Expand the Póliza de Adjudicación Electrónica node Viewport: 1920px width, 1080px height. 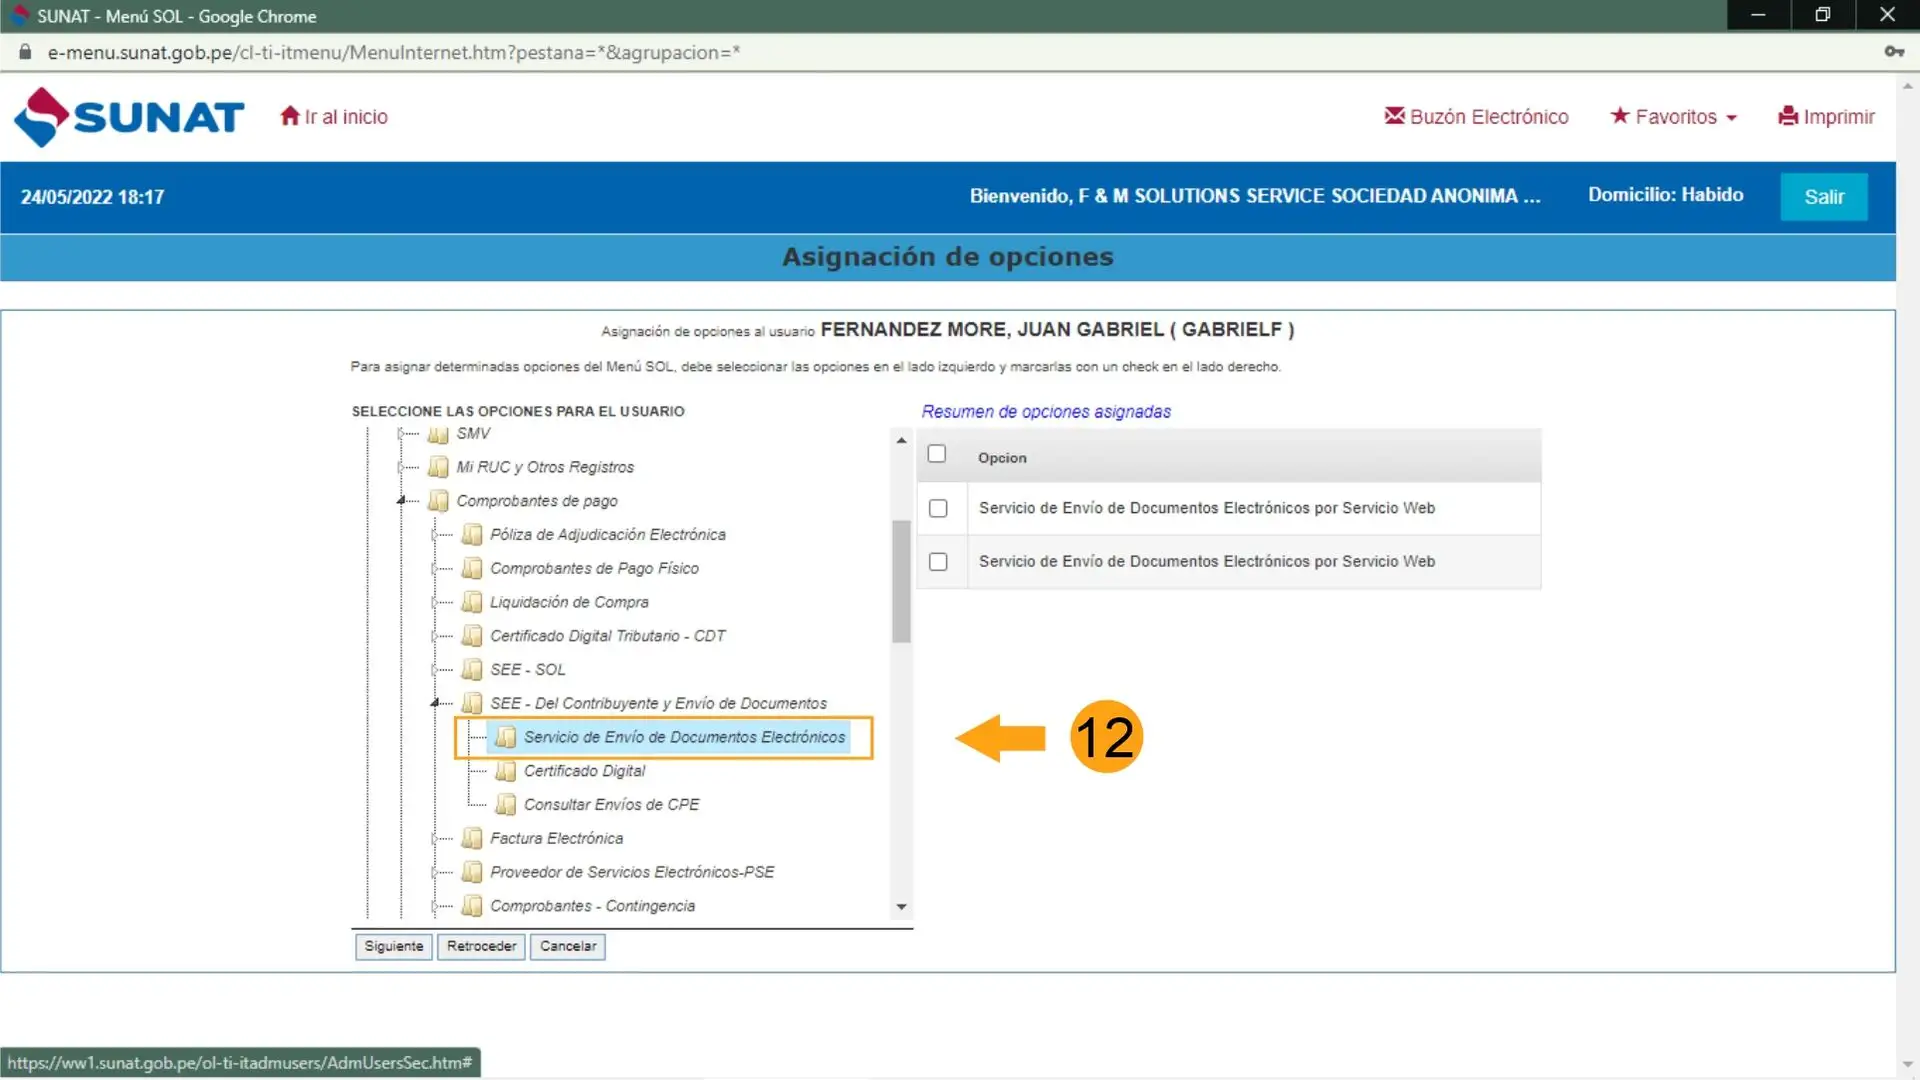[x=435, y=535]
